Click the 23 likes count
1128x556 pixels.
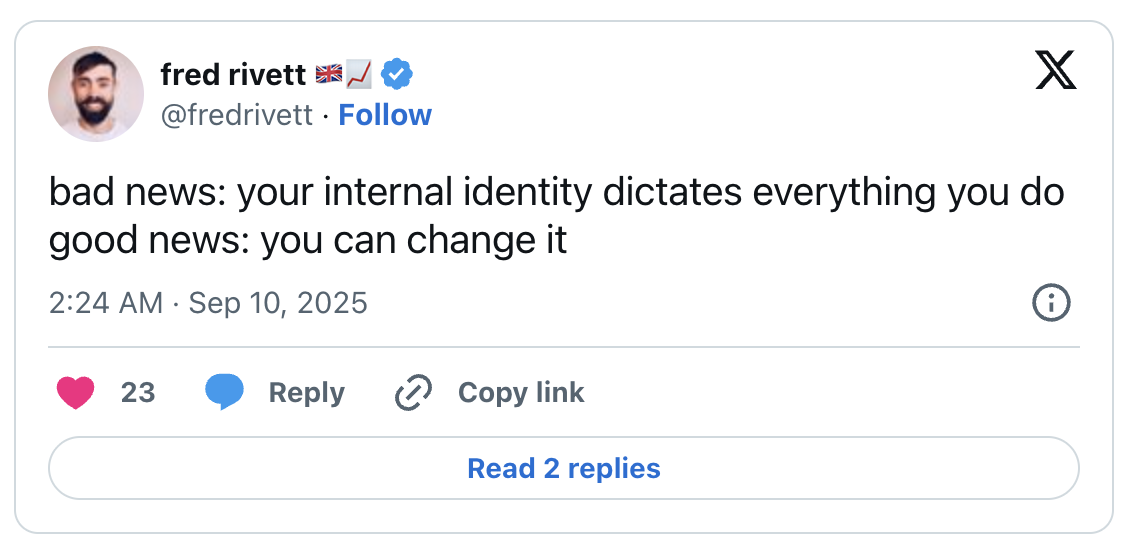coord(138,393)
